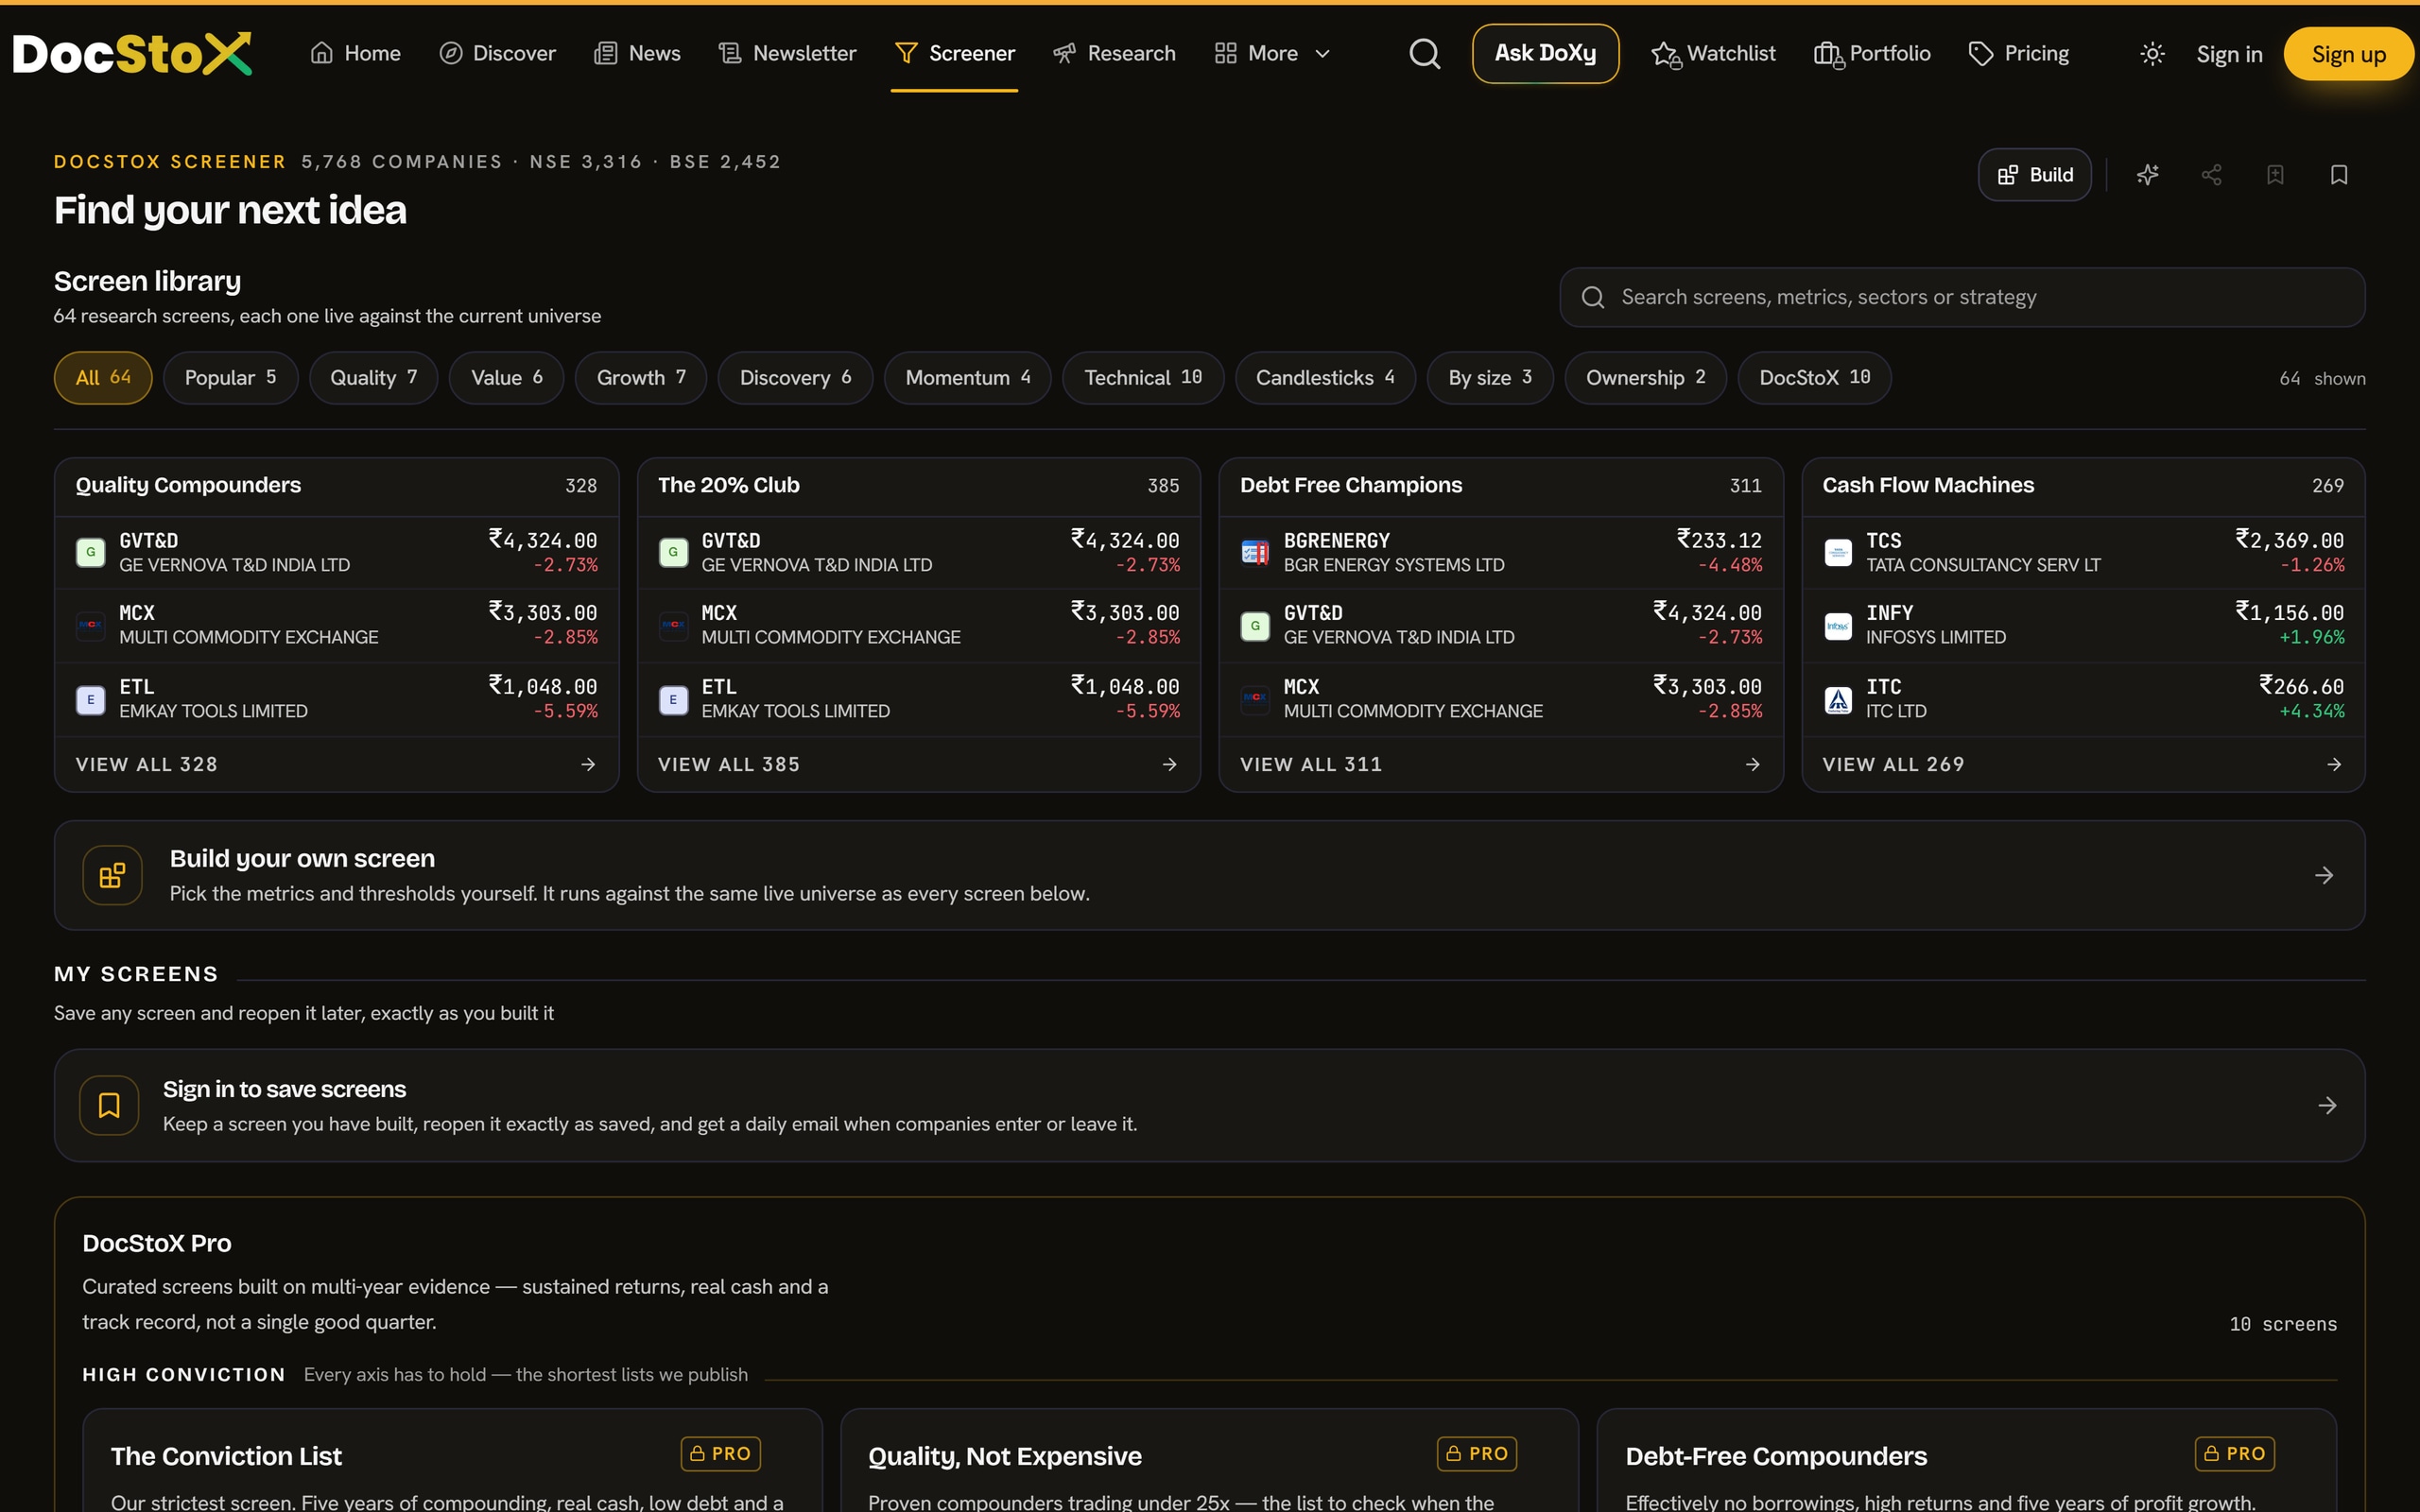This screenshot has width=2420, height=1512.
Task: Select the Popular 5 filter chip
Action: 230,378
